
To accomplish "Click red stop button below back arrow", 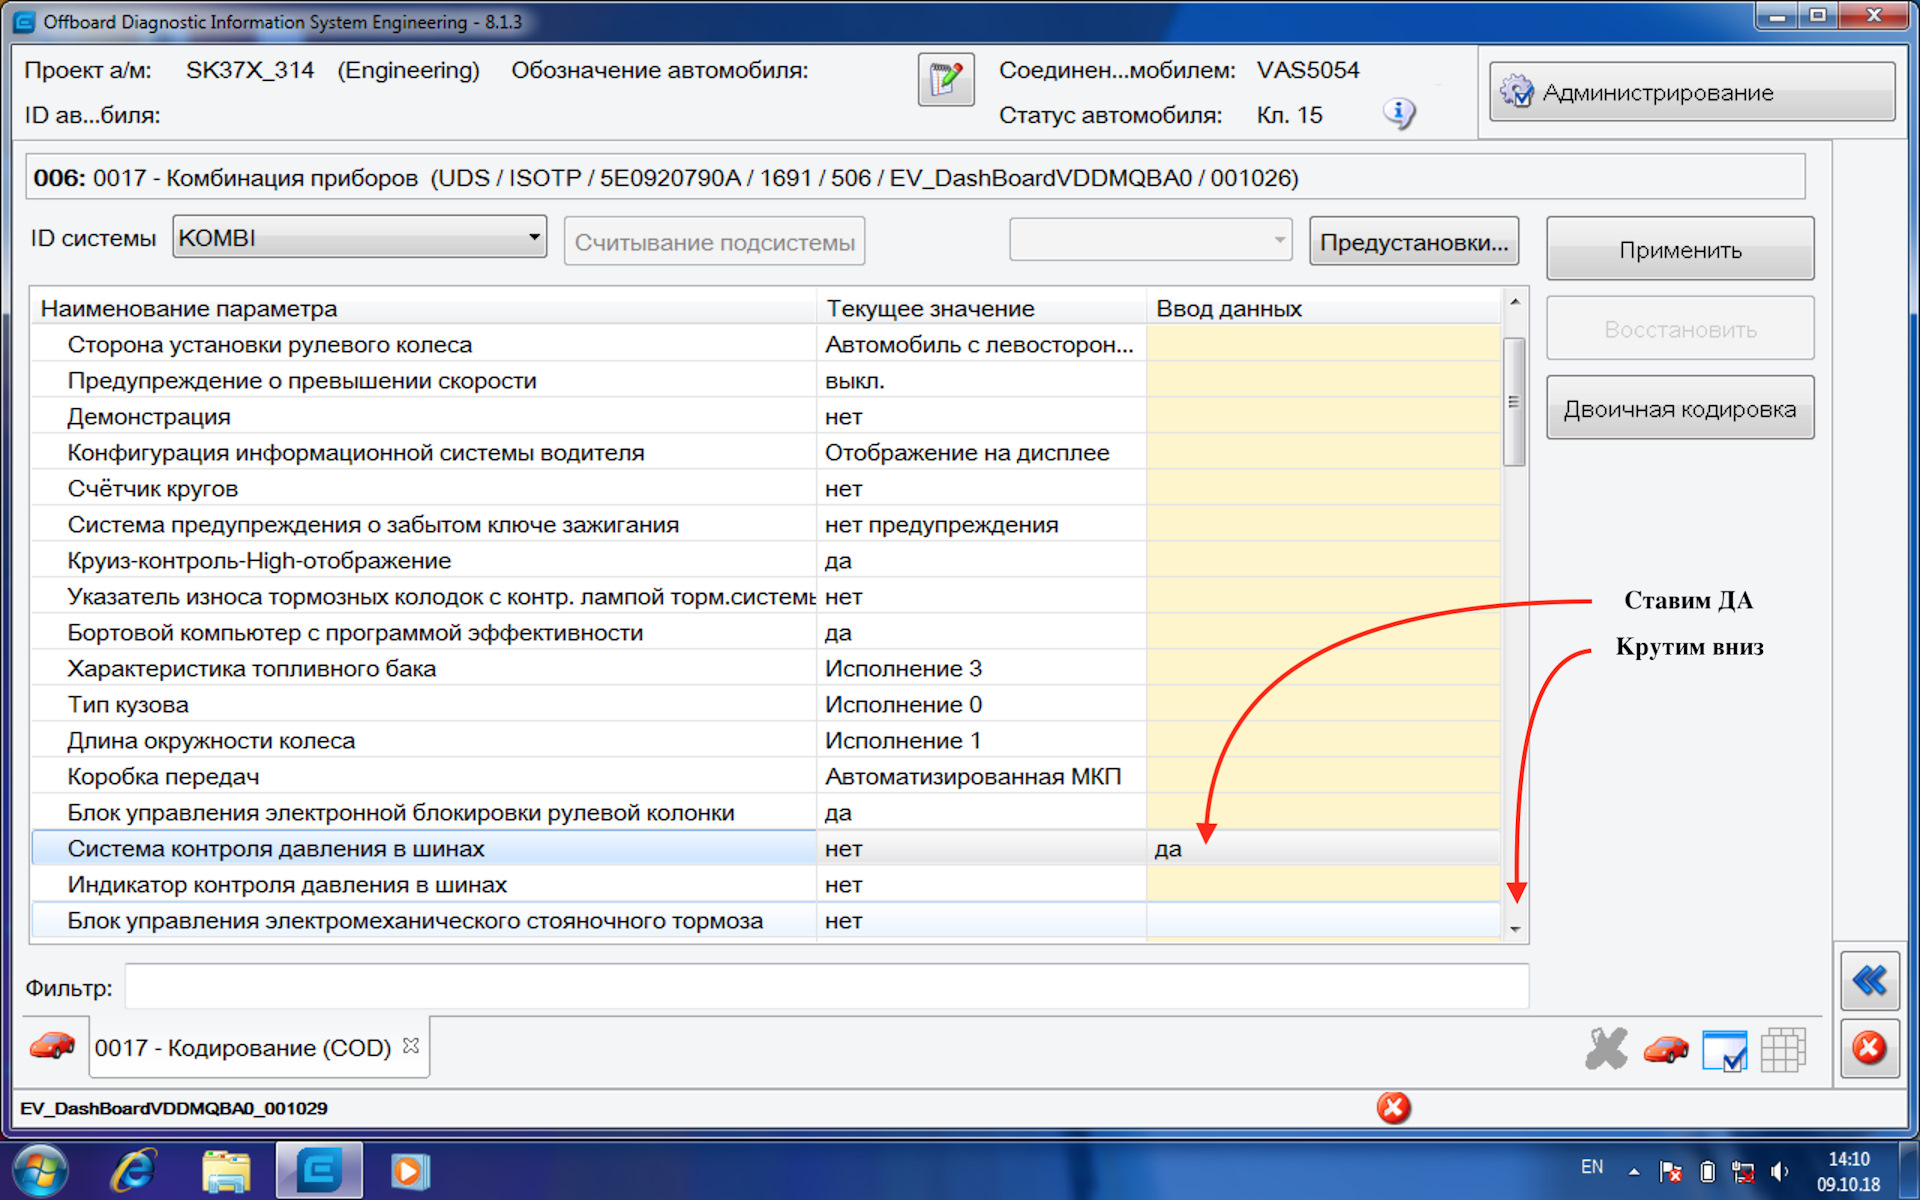I will (x=1869, y=1048).
